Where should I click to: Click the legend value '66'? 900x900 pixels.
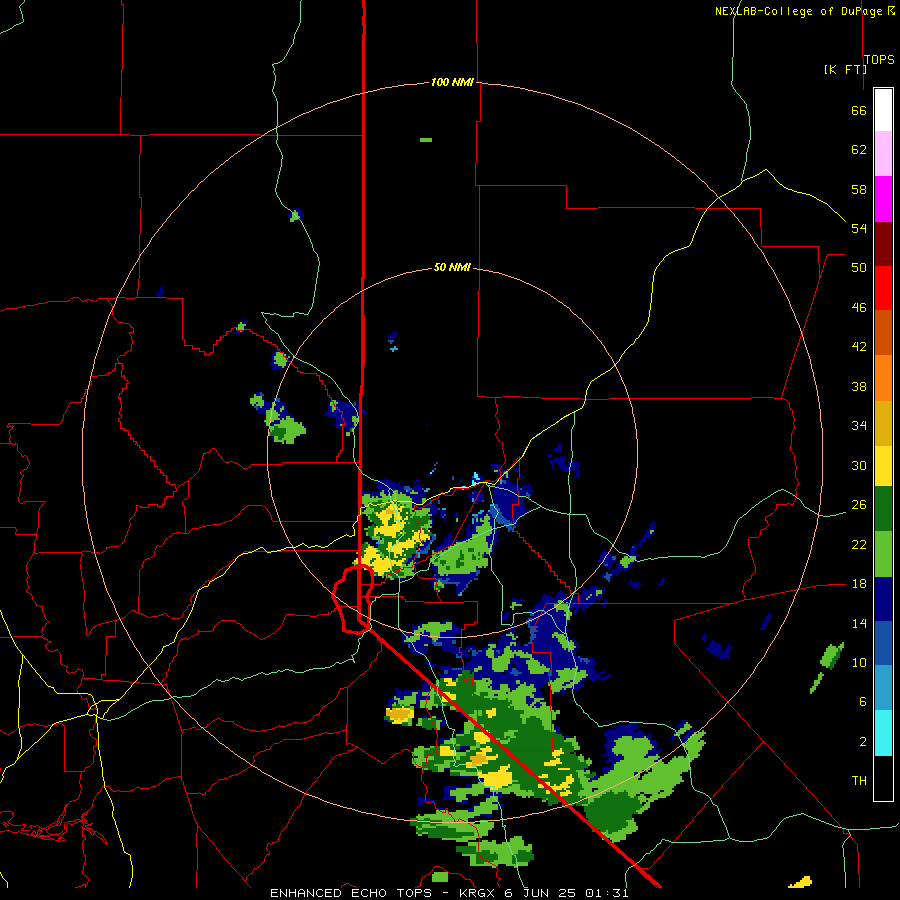pos(859,111)
